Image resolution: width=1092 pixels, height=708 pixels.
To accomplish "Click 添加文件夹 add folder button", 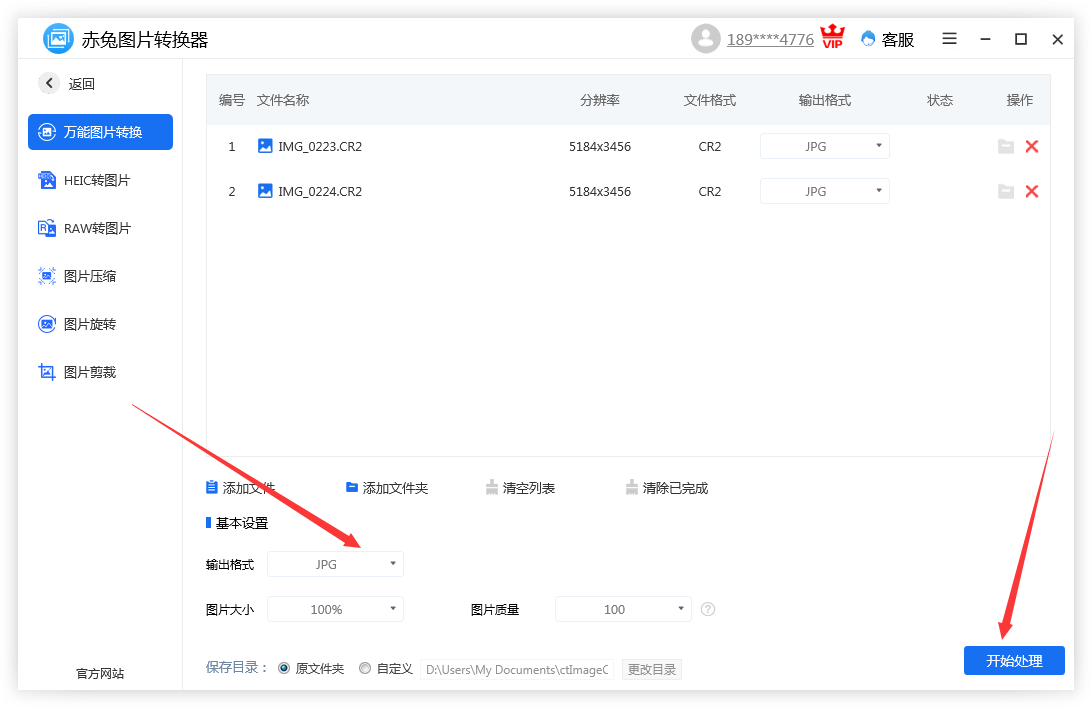I will pos(387,488).
